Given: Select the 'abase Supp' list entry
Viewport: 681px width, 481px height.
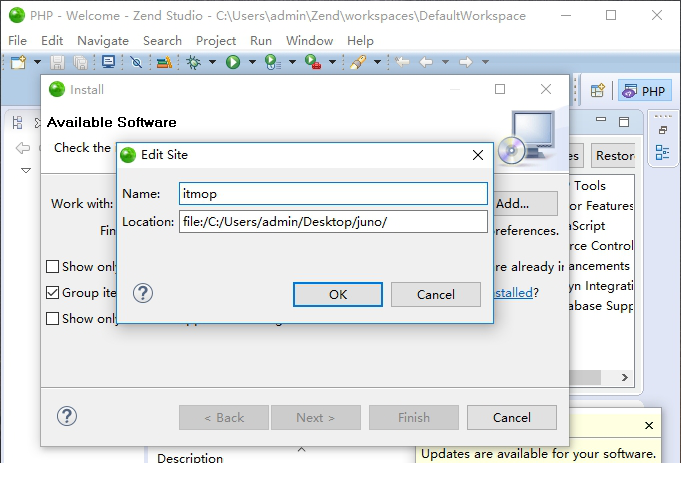Looking at the screenshot, I should click(x=601, y=306).
